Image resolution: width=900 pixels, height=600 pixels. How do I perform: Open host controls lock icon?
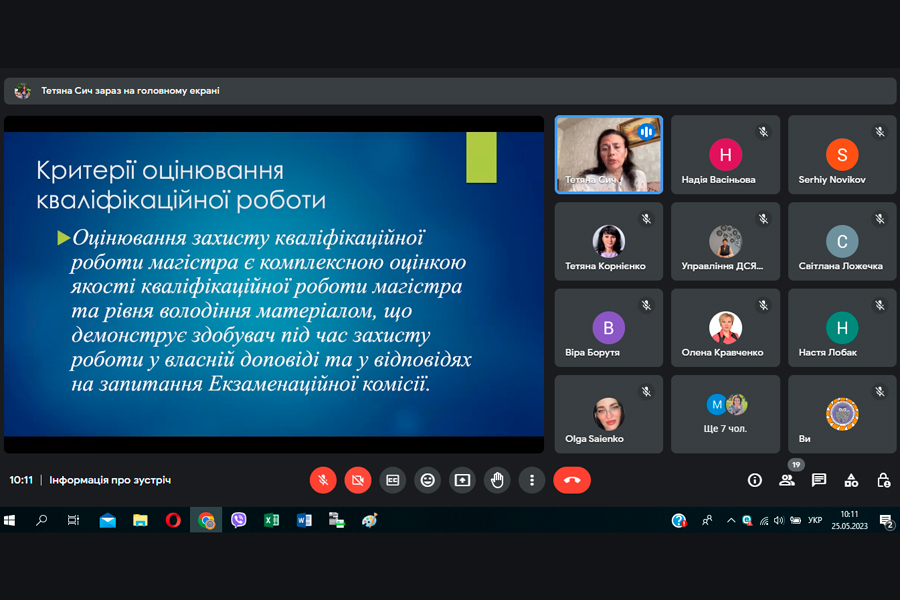click(x=883, y=480)
